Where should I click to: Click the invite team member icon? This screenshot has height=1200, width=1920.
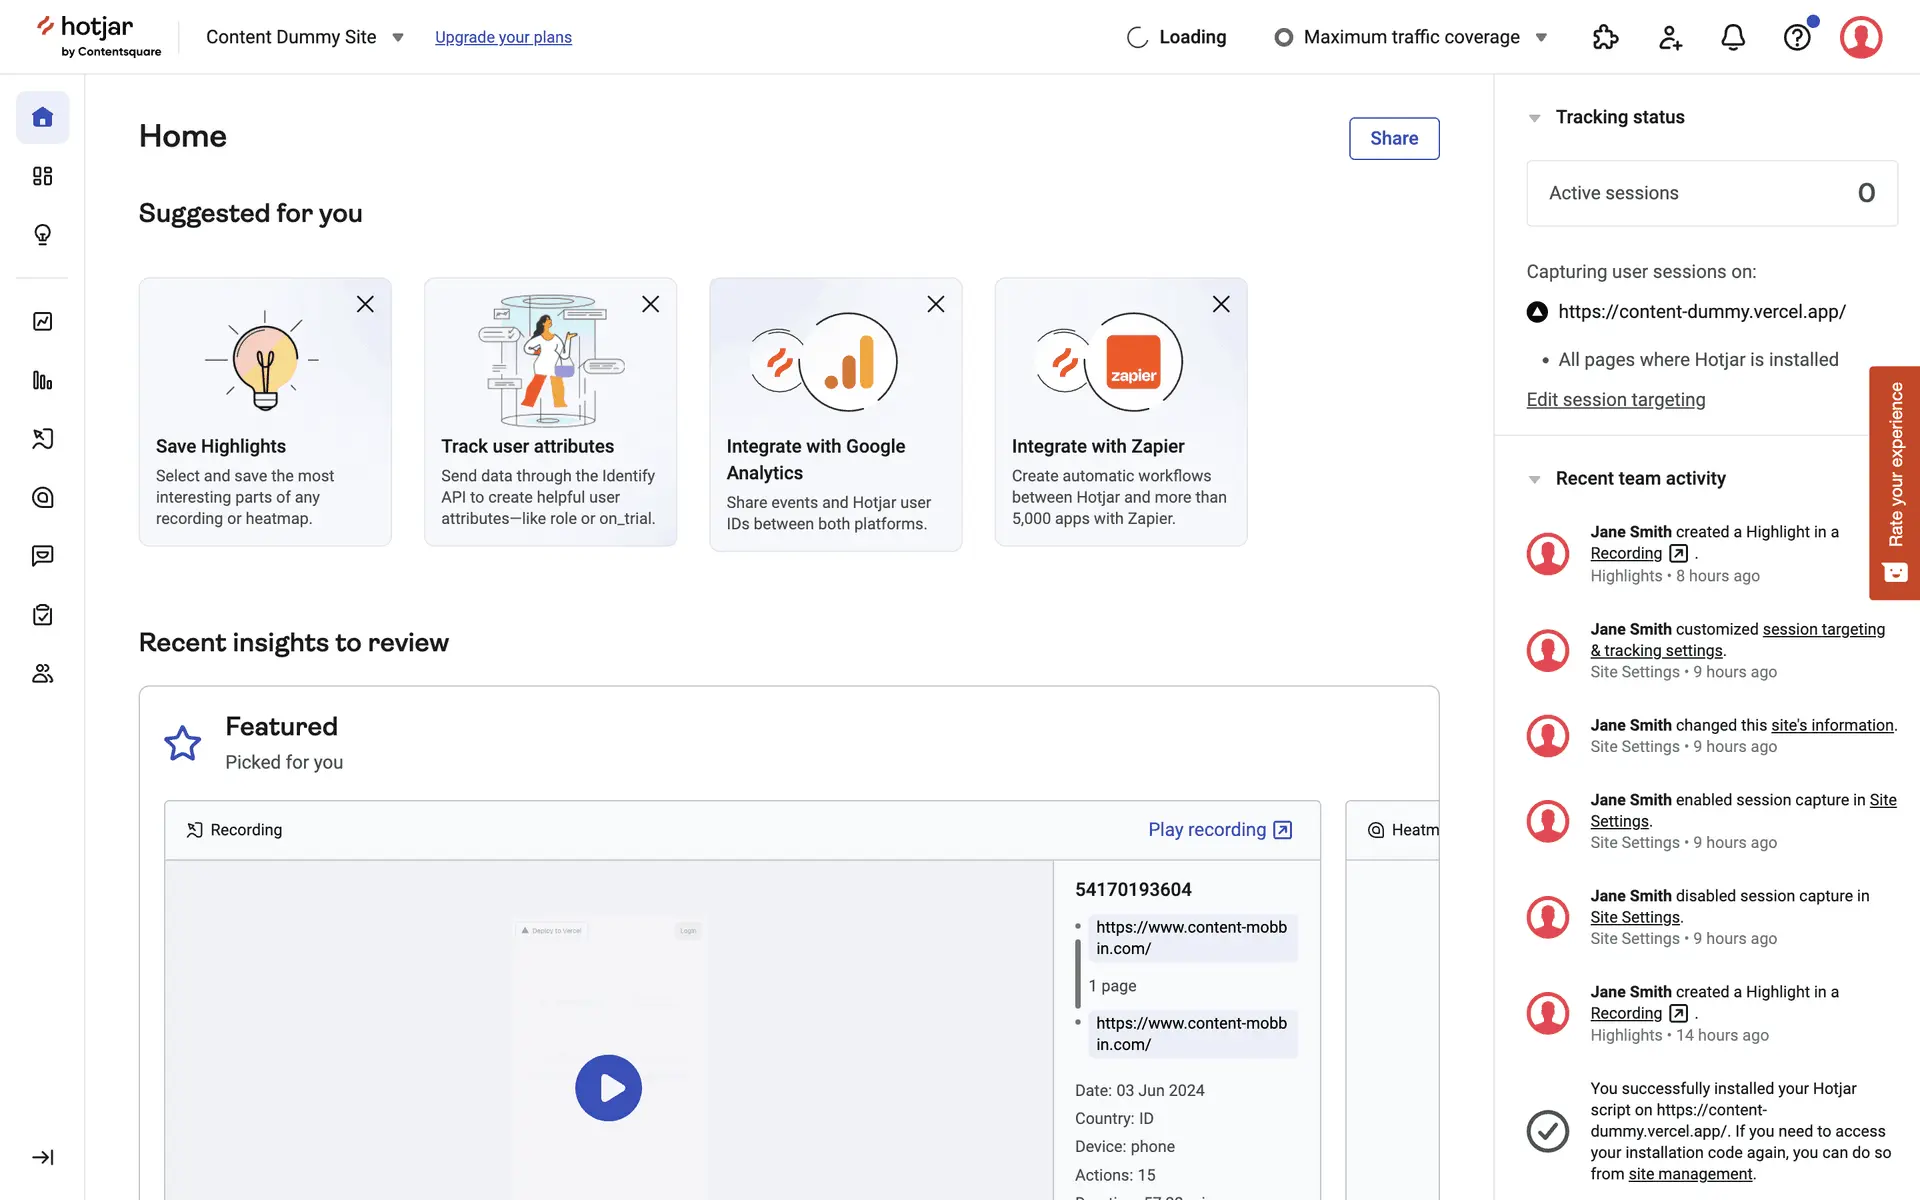click(1669, 38)
